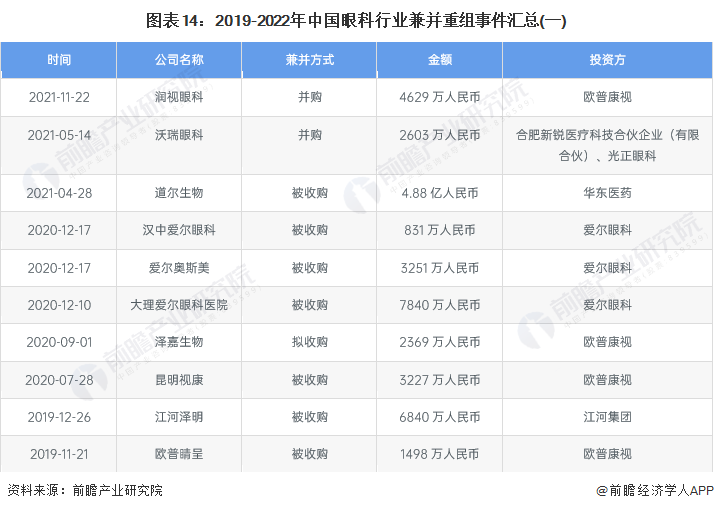
Task: Click the 投资方 column header
Action: pos(607,60)
